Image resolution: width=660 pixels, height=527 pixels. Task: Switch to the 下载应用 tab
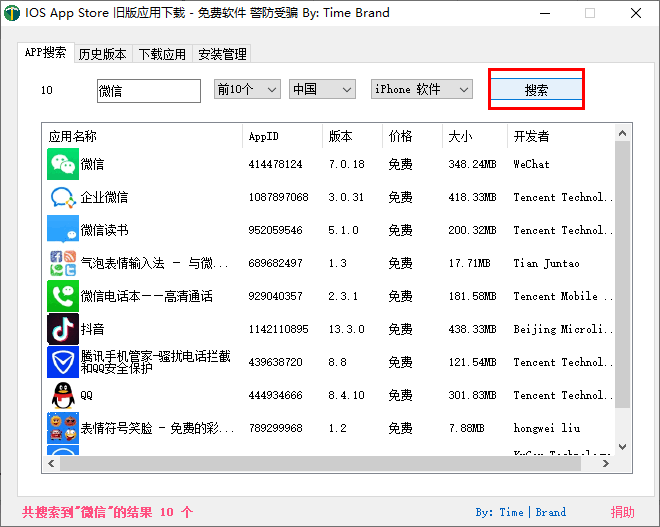click(x=162, y=54)
